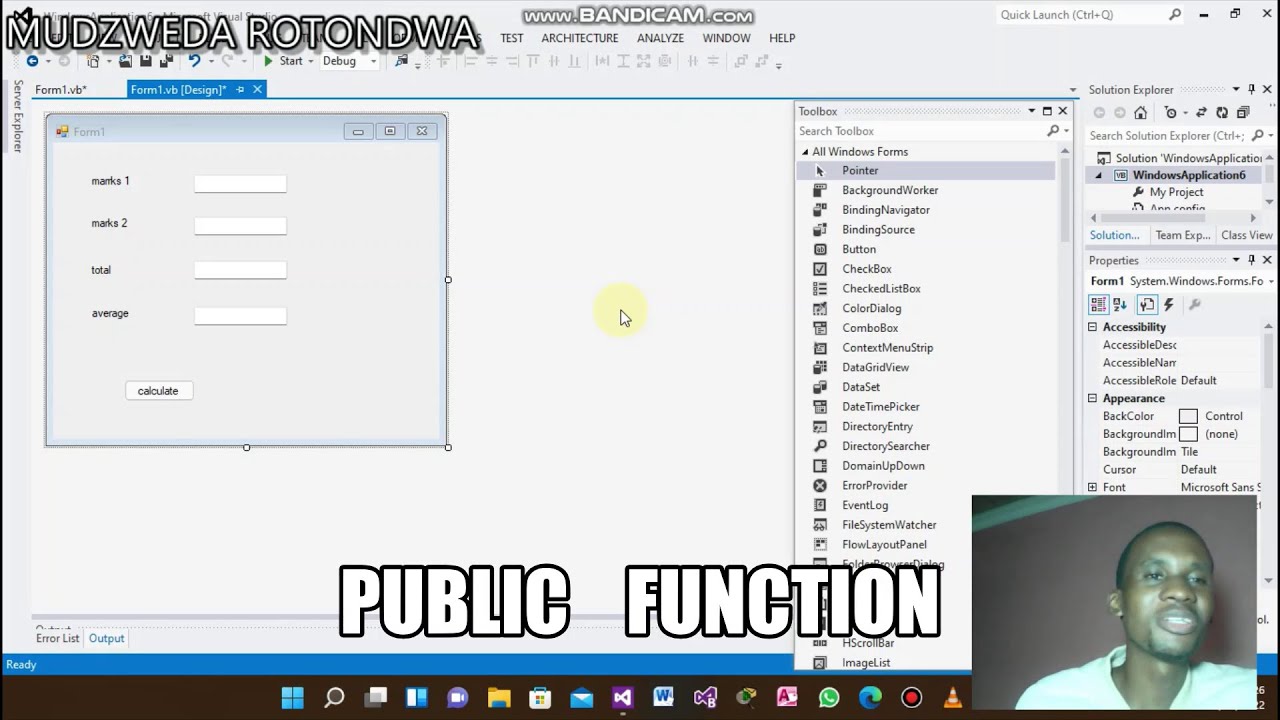The height and width of the screenshot is (720, 1280).
Task: Pick the Button control in Toolbox
Action: [925, 249]
